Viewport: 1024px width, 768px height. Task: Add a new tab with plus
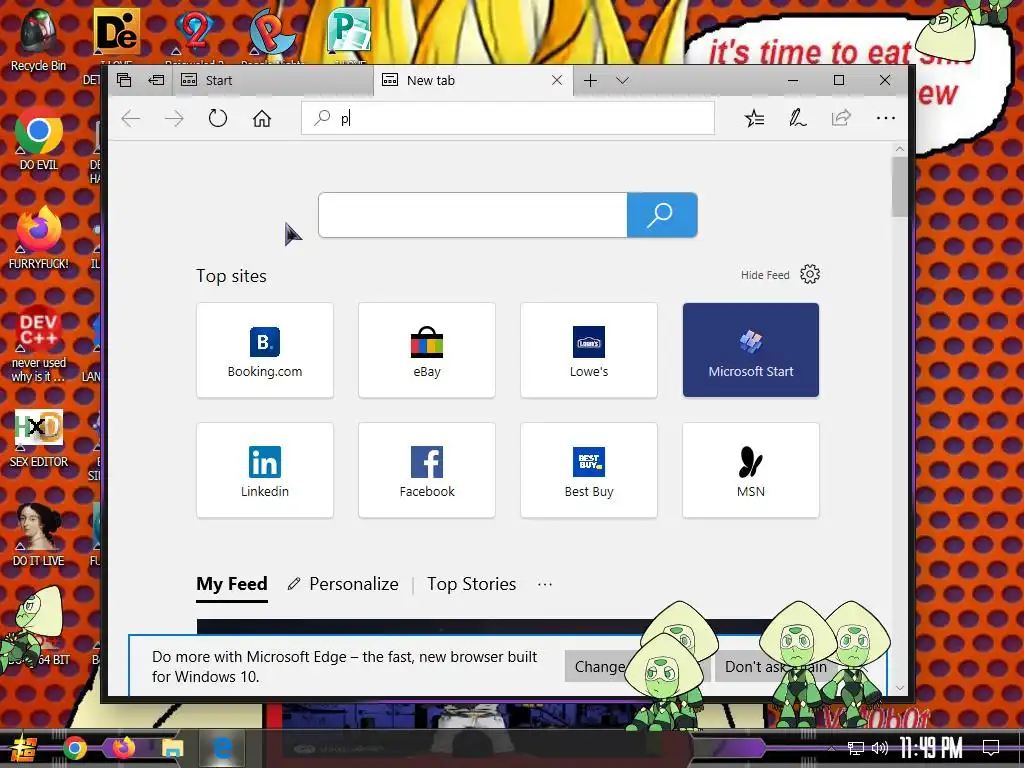[590, 80]
